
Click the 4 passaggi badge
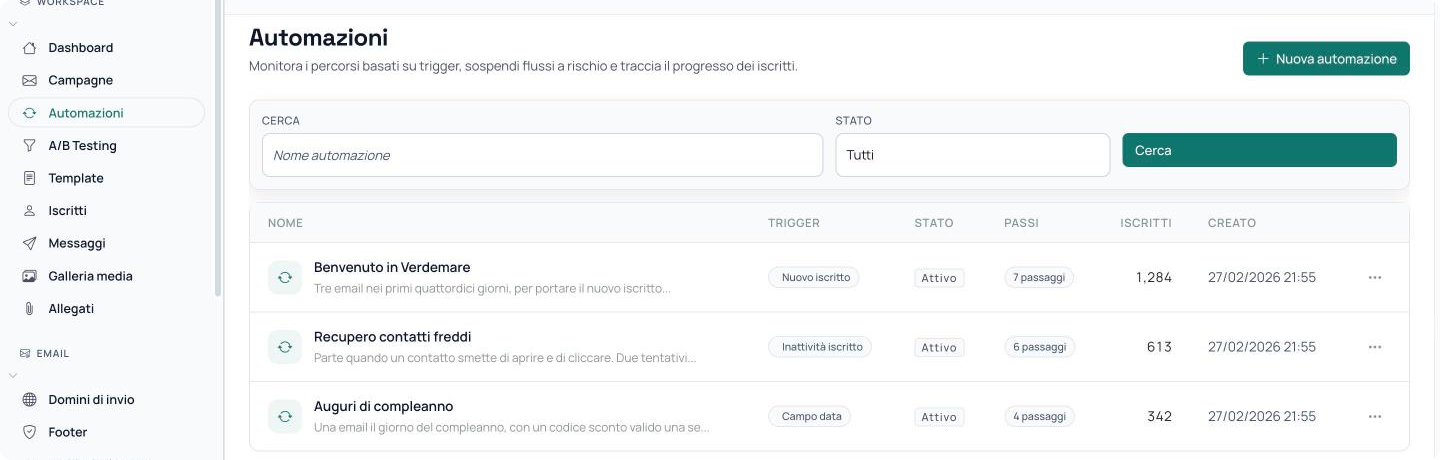1039,416
